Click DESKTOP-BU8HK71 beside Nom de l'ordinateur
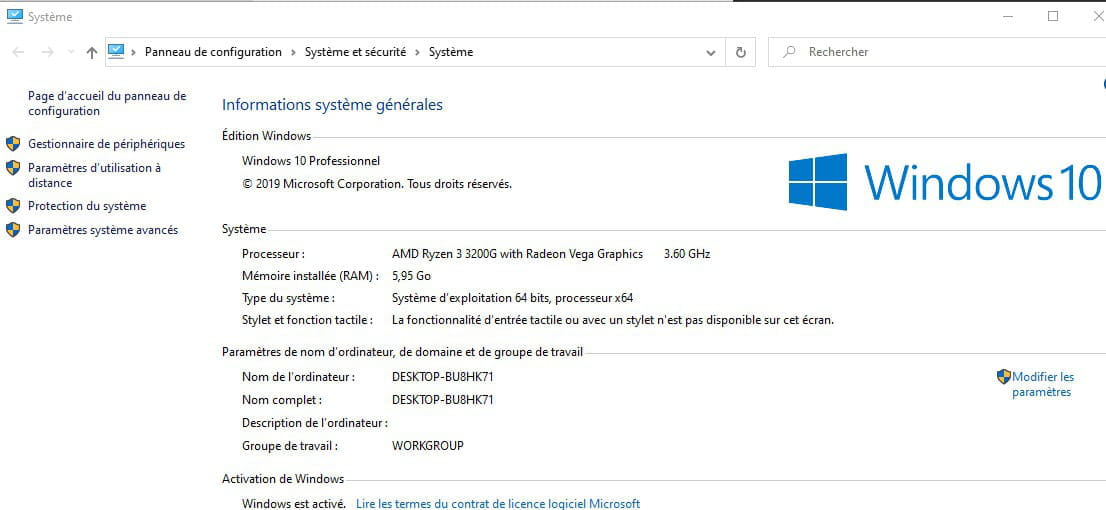The image size is (1106, 510). click(443, 377)
